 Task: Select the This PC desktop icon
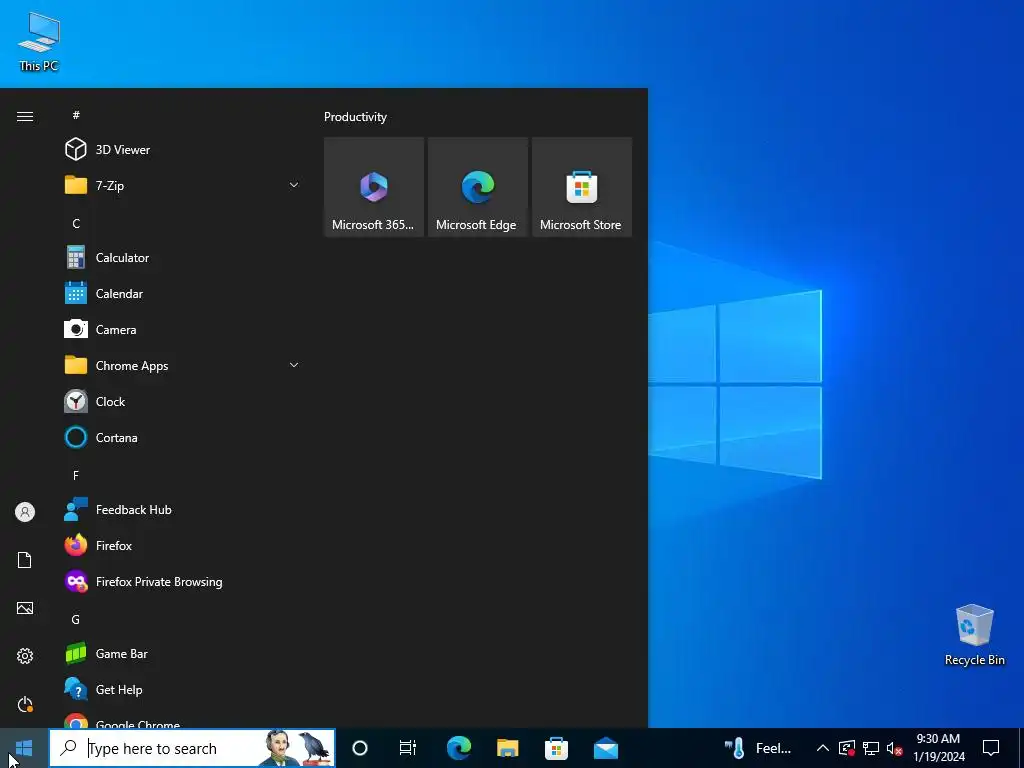click(x=39, y=40)
